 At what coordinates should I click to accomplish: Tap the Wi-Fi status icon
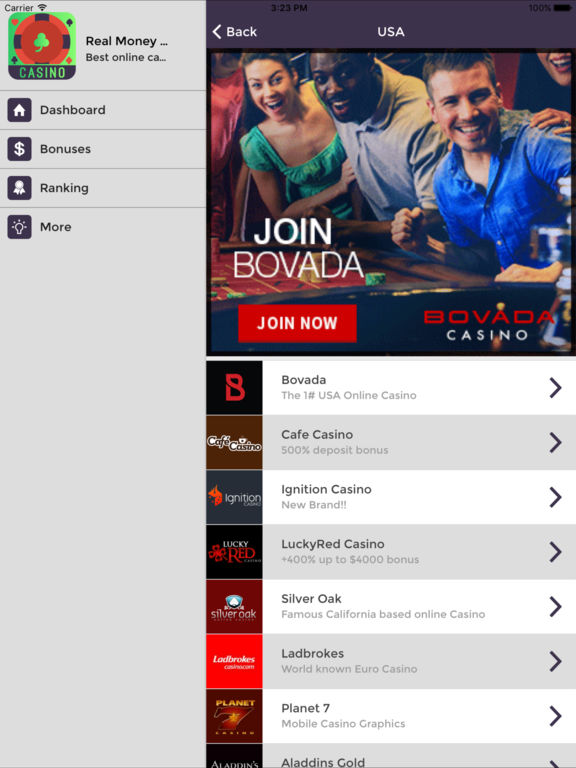pyautogui.click(x=42, y=7)
